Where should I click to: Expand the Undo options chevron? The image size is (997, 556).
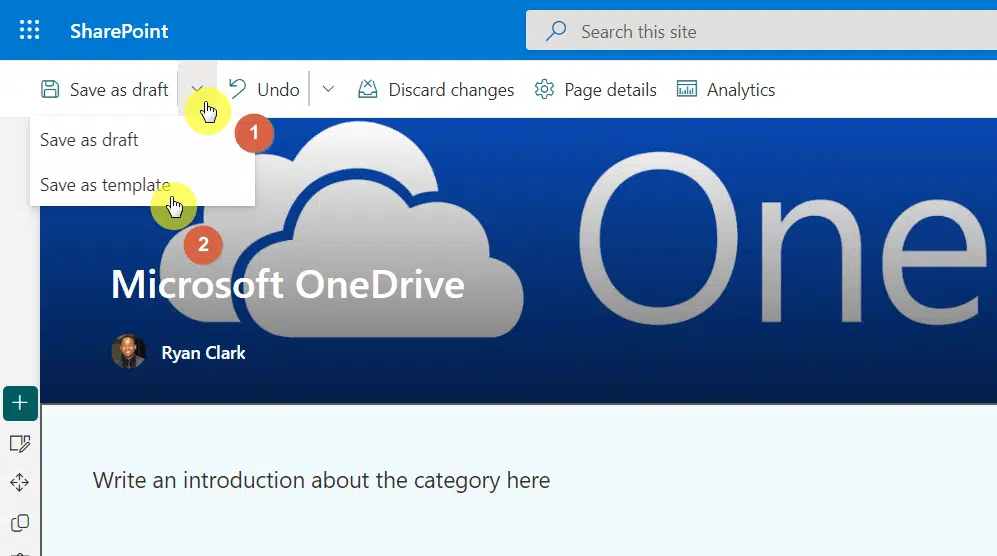click(328, 90)
